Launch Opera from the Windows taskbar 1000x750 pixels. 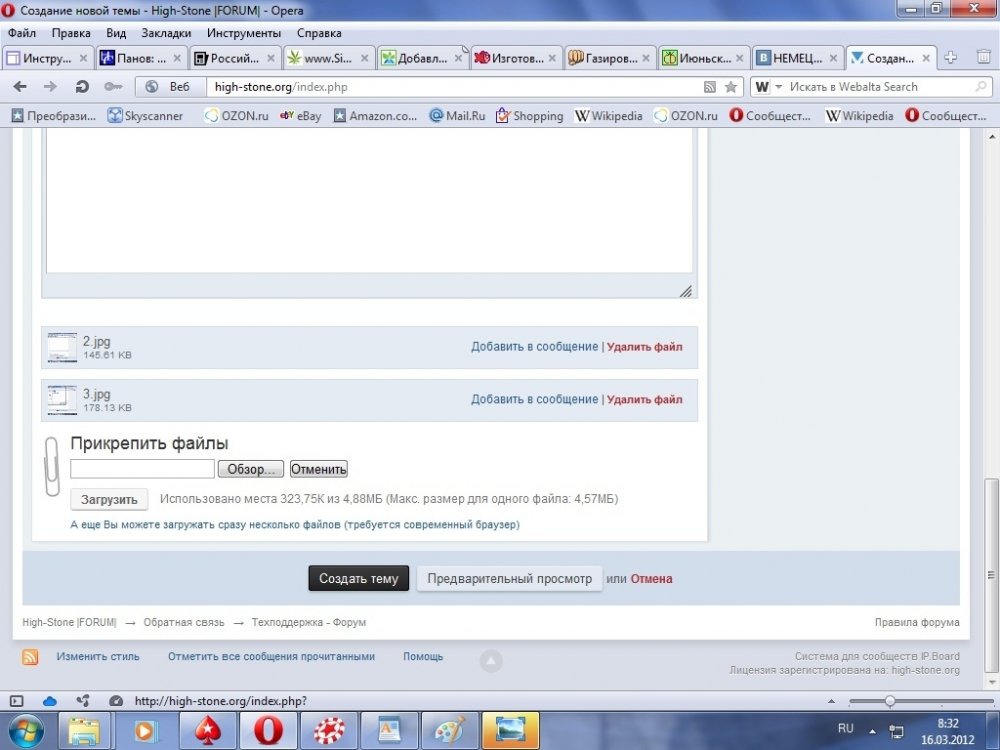tap(268, 730)
